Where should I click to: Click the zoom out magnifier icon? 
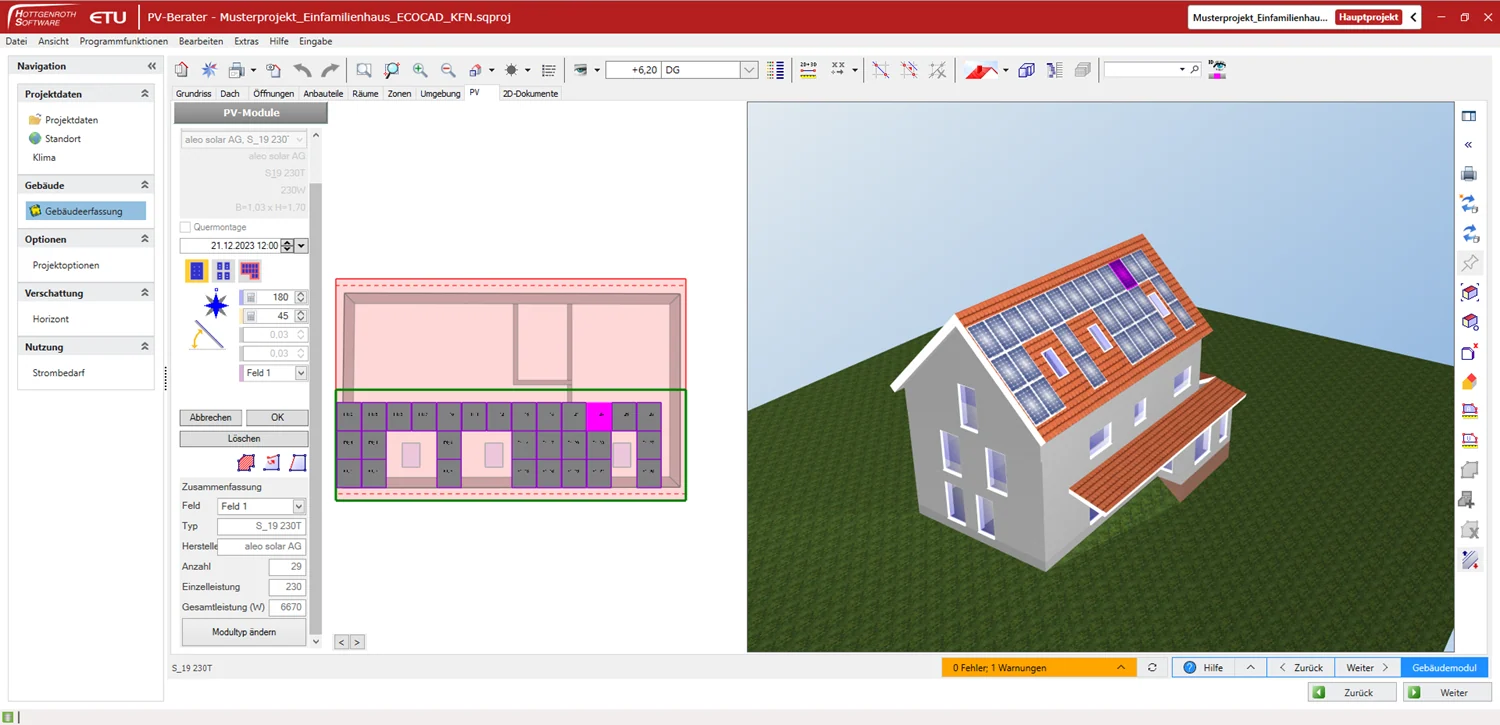click(x=448, y=70)
